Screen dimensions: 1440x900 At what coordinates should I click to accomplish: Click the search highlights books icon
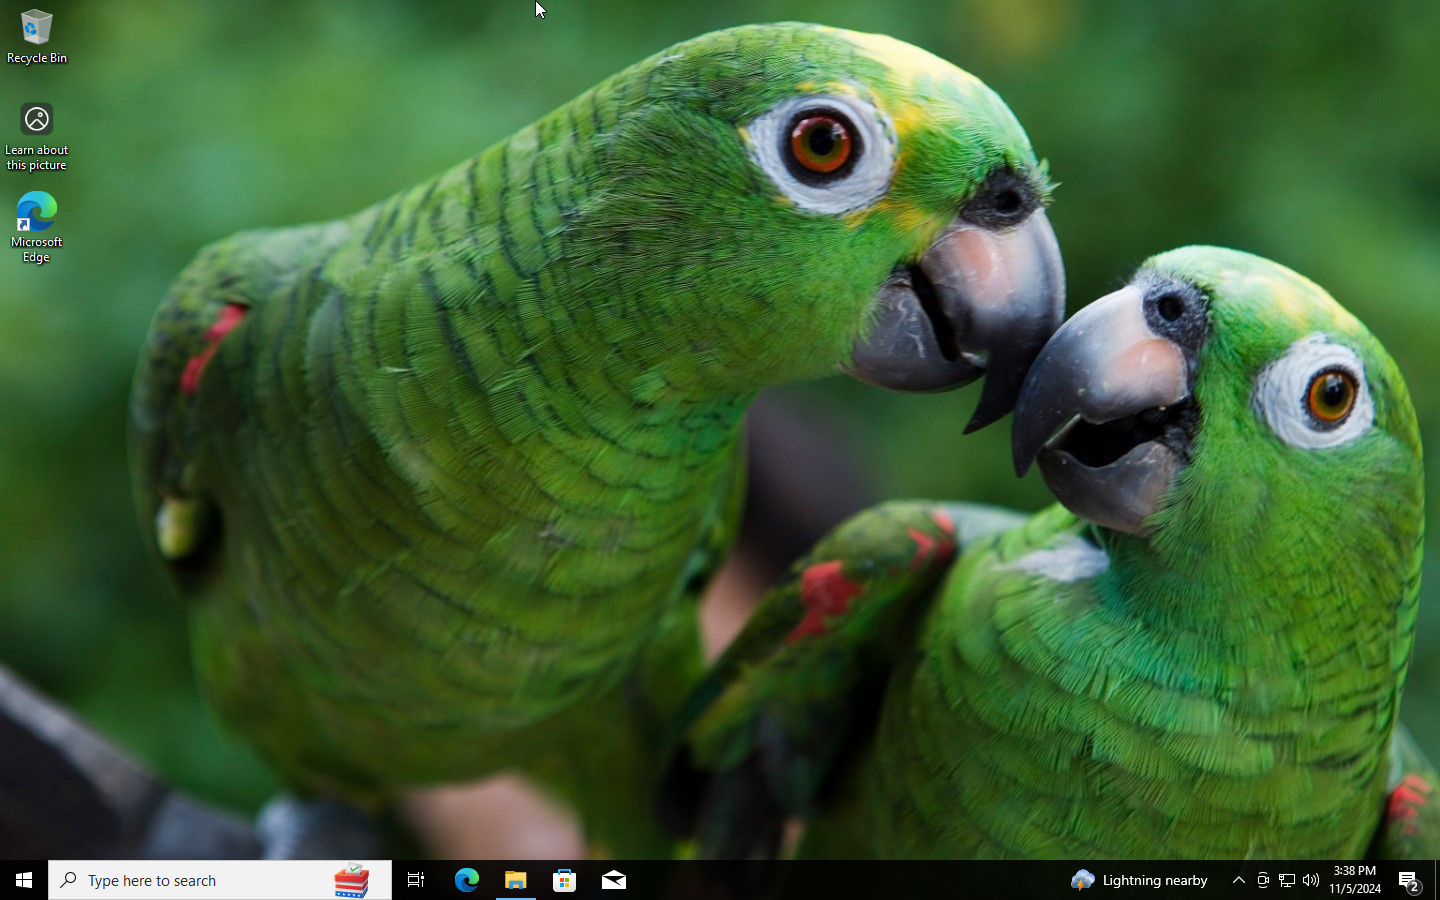351,880
